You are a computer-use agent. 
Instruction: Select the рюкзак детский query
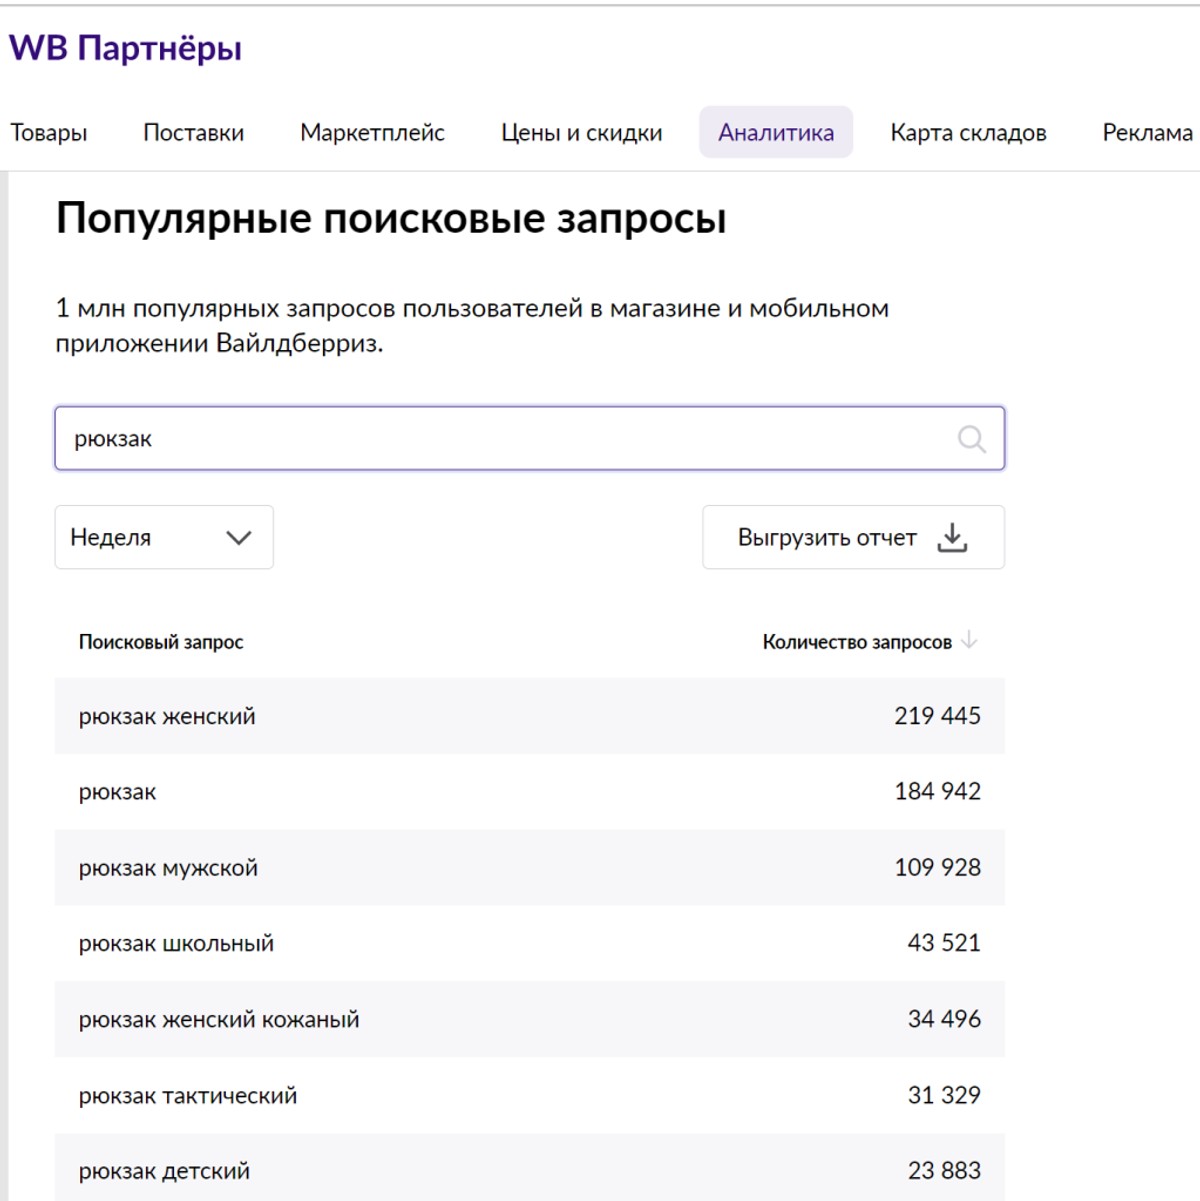point(529,1168)
